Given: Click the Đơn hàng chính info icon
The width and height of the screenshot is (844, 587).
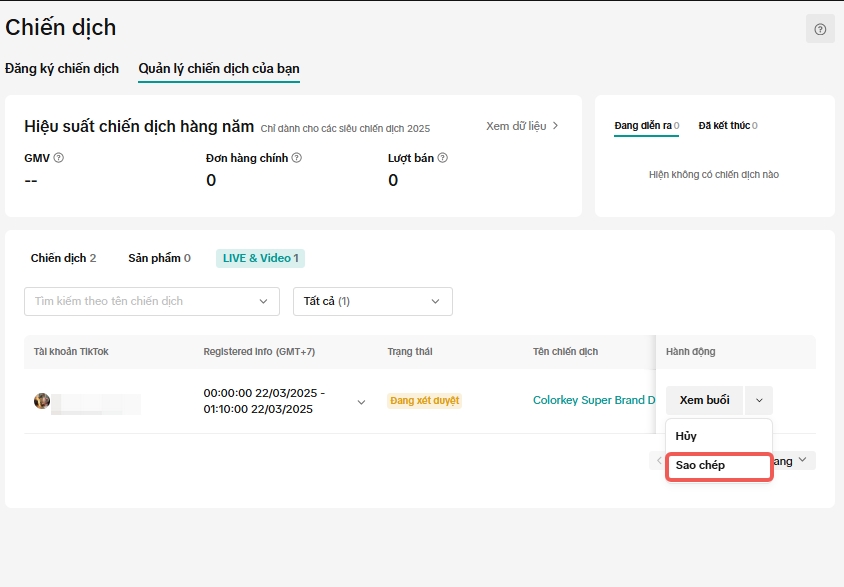Looking at the screenshot, I should pos(297,158).
